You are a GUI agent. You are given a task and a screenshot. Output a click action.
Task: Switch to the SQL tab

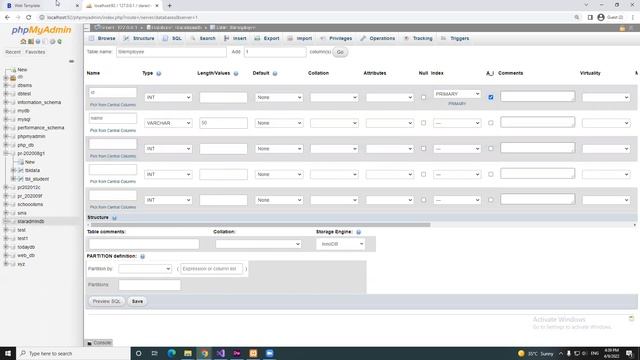pos(172,38)
